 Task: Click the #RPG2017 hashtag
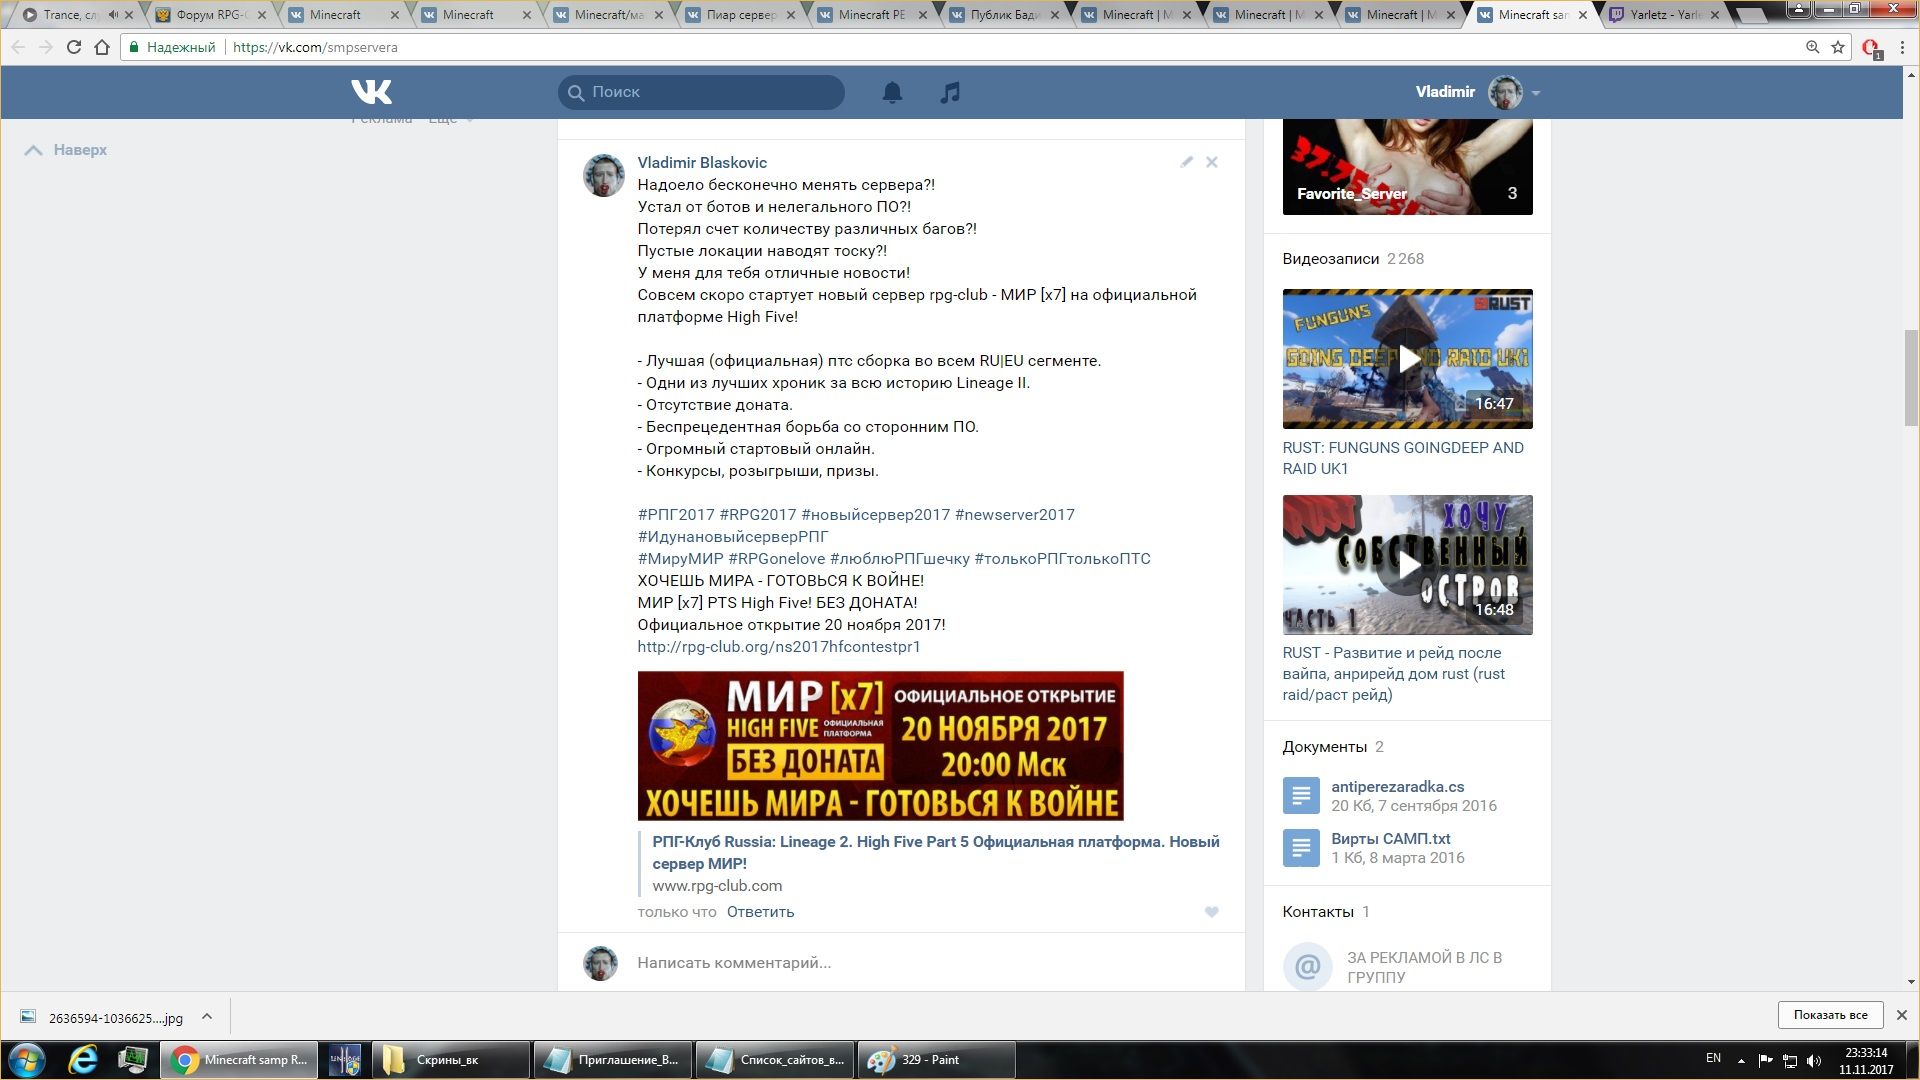pyautogui.click(x=758, y=515)
